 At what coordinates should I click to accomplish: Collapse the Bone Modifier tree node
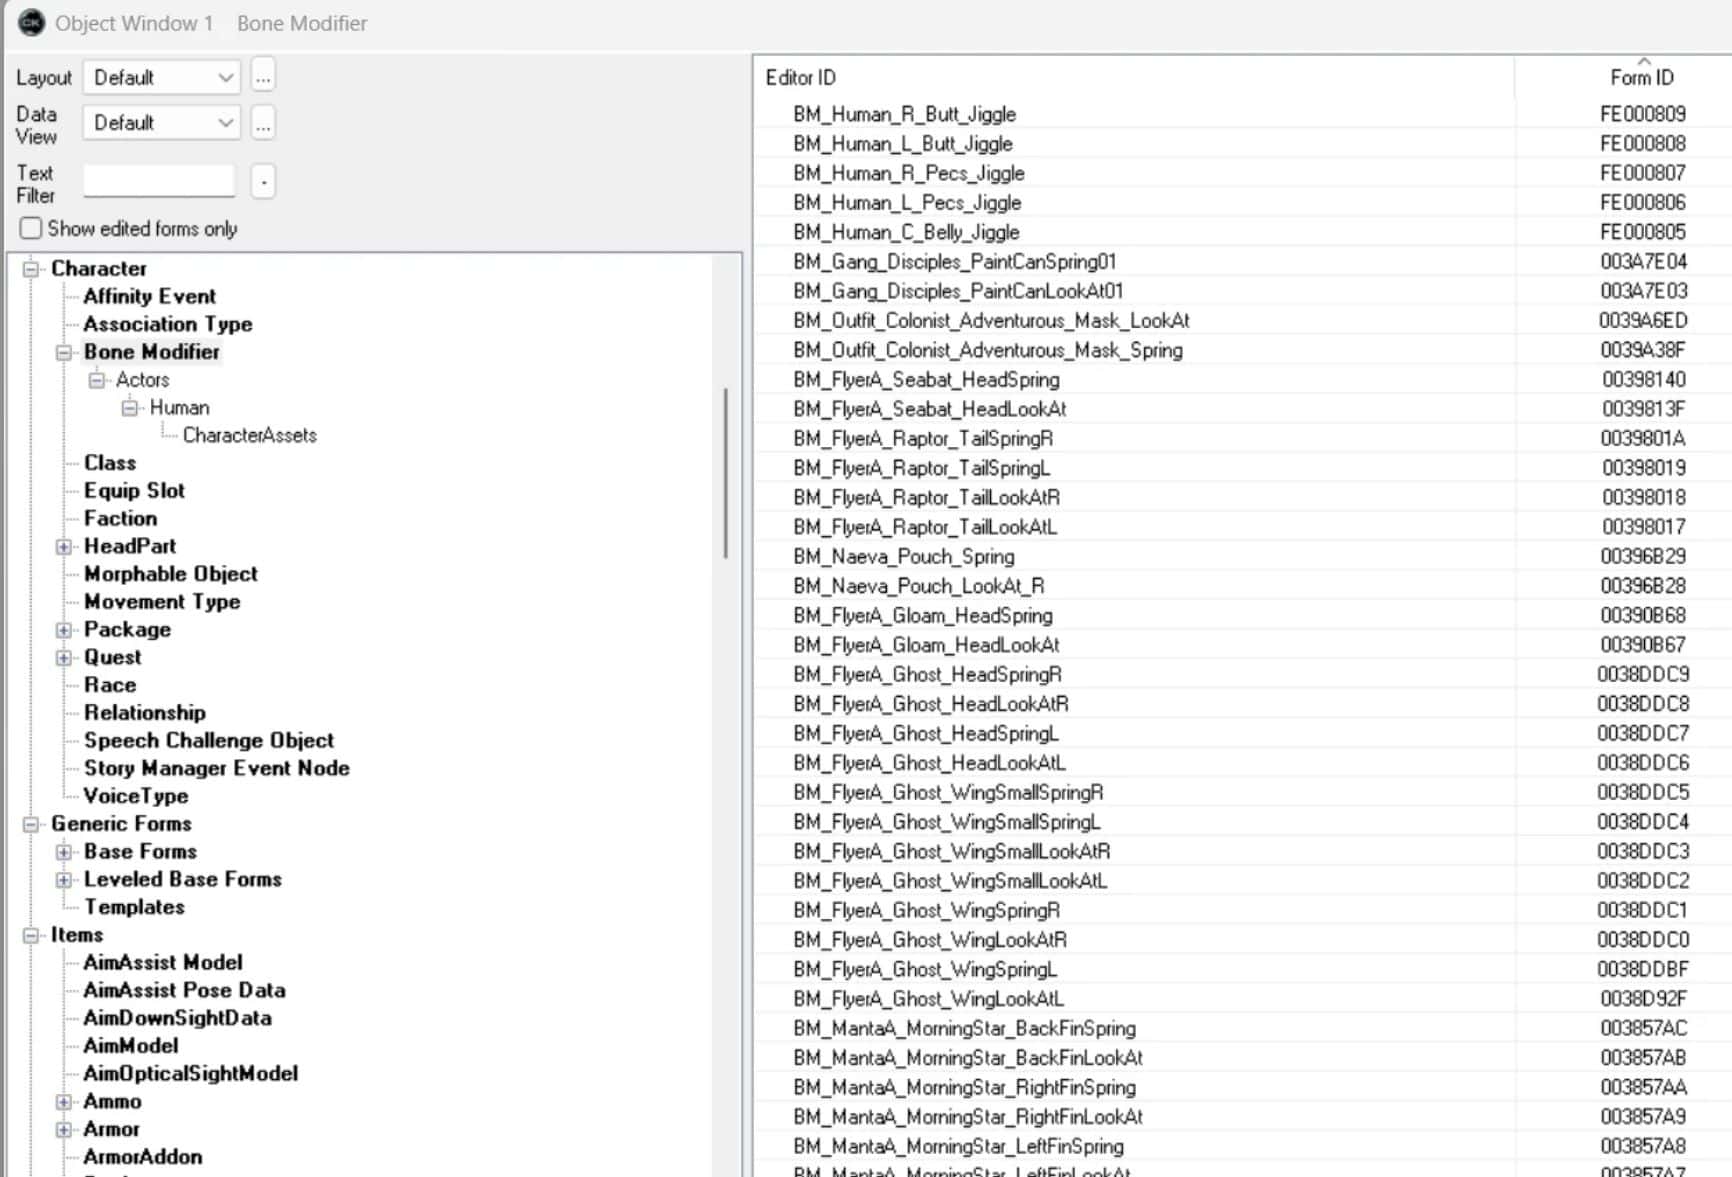[64, 352]
